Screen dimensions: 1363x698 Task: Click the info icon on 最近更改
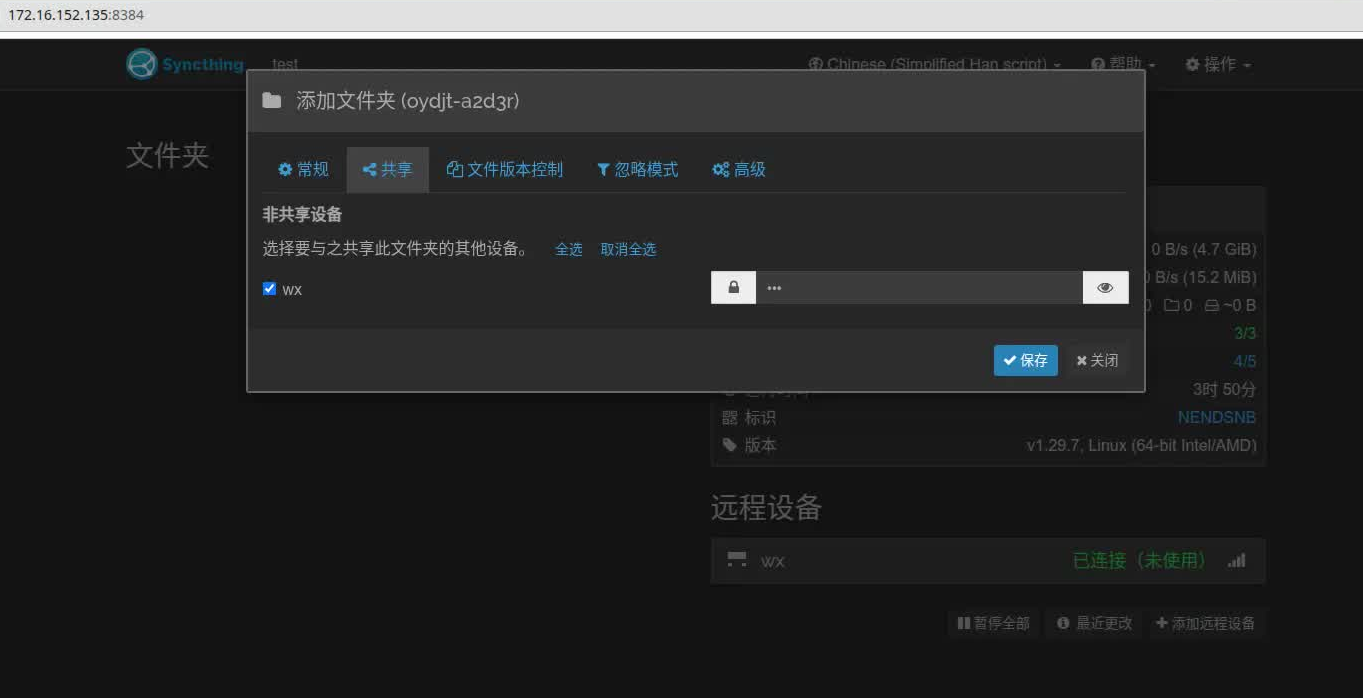[1062, 623]
